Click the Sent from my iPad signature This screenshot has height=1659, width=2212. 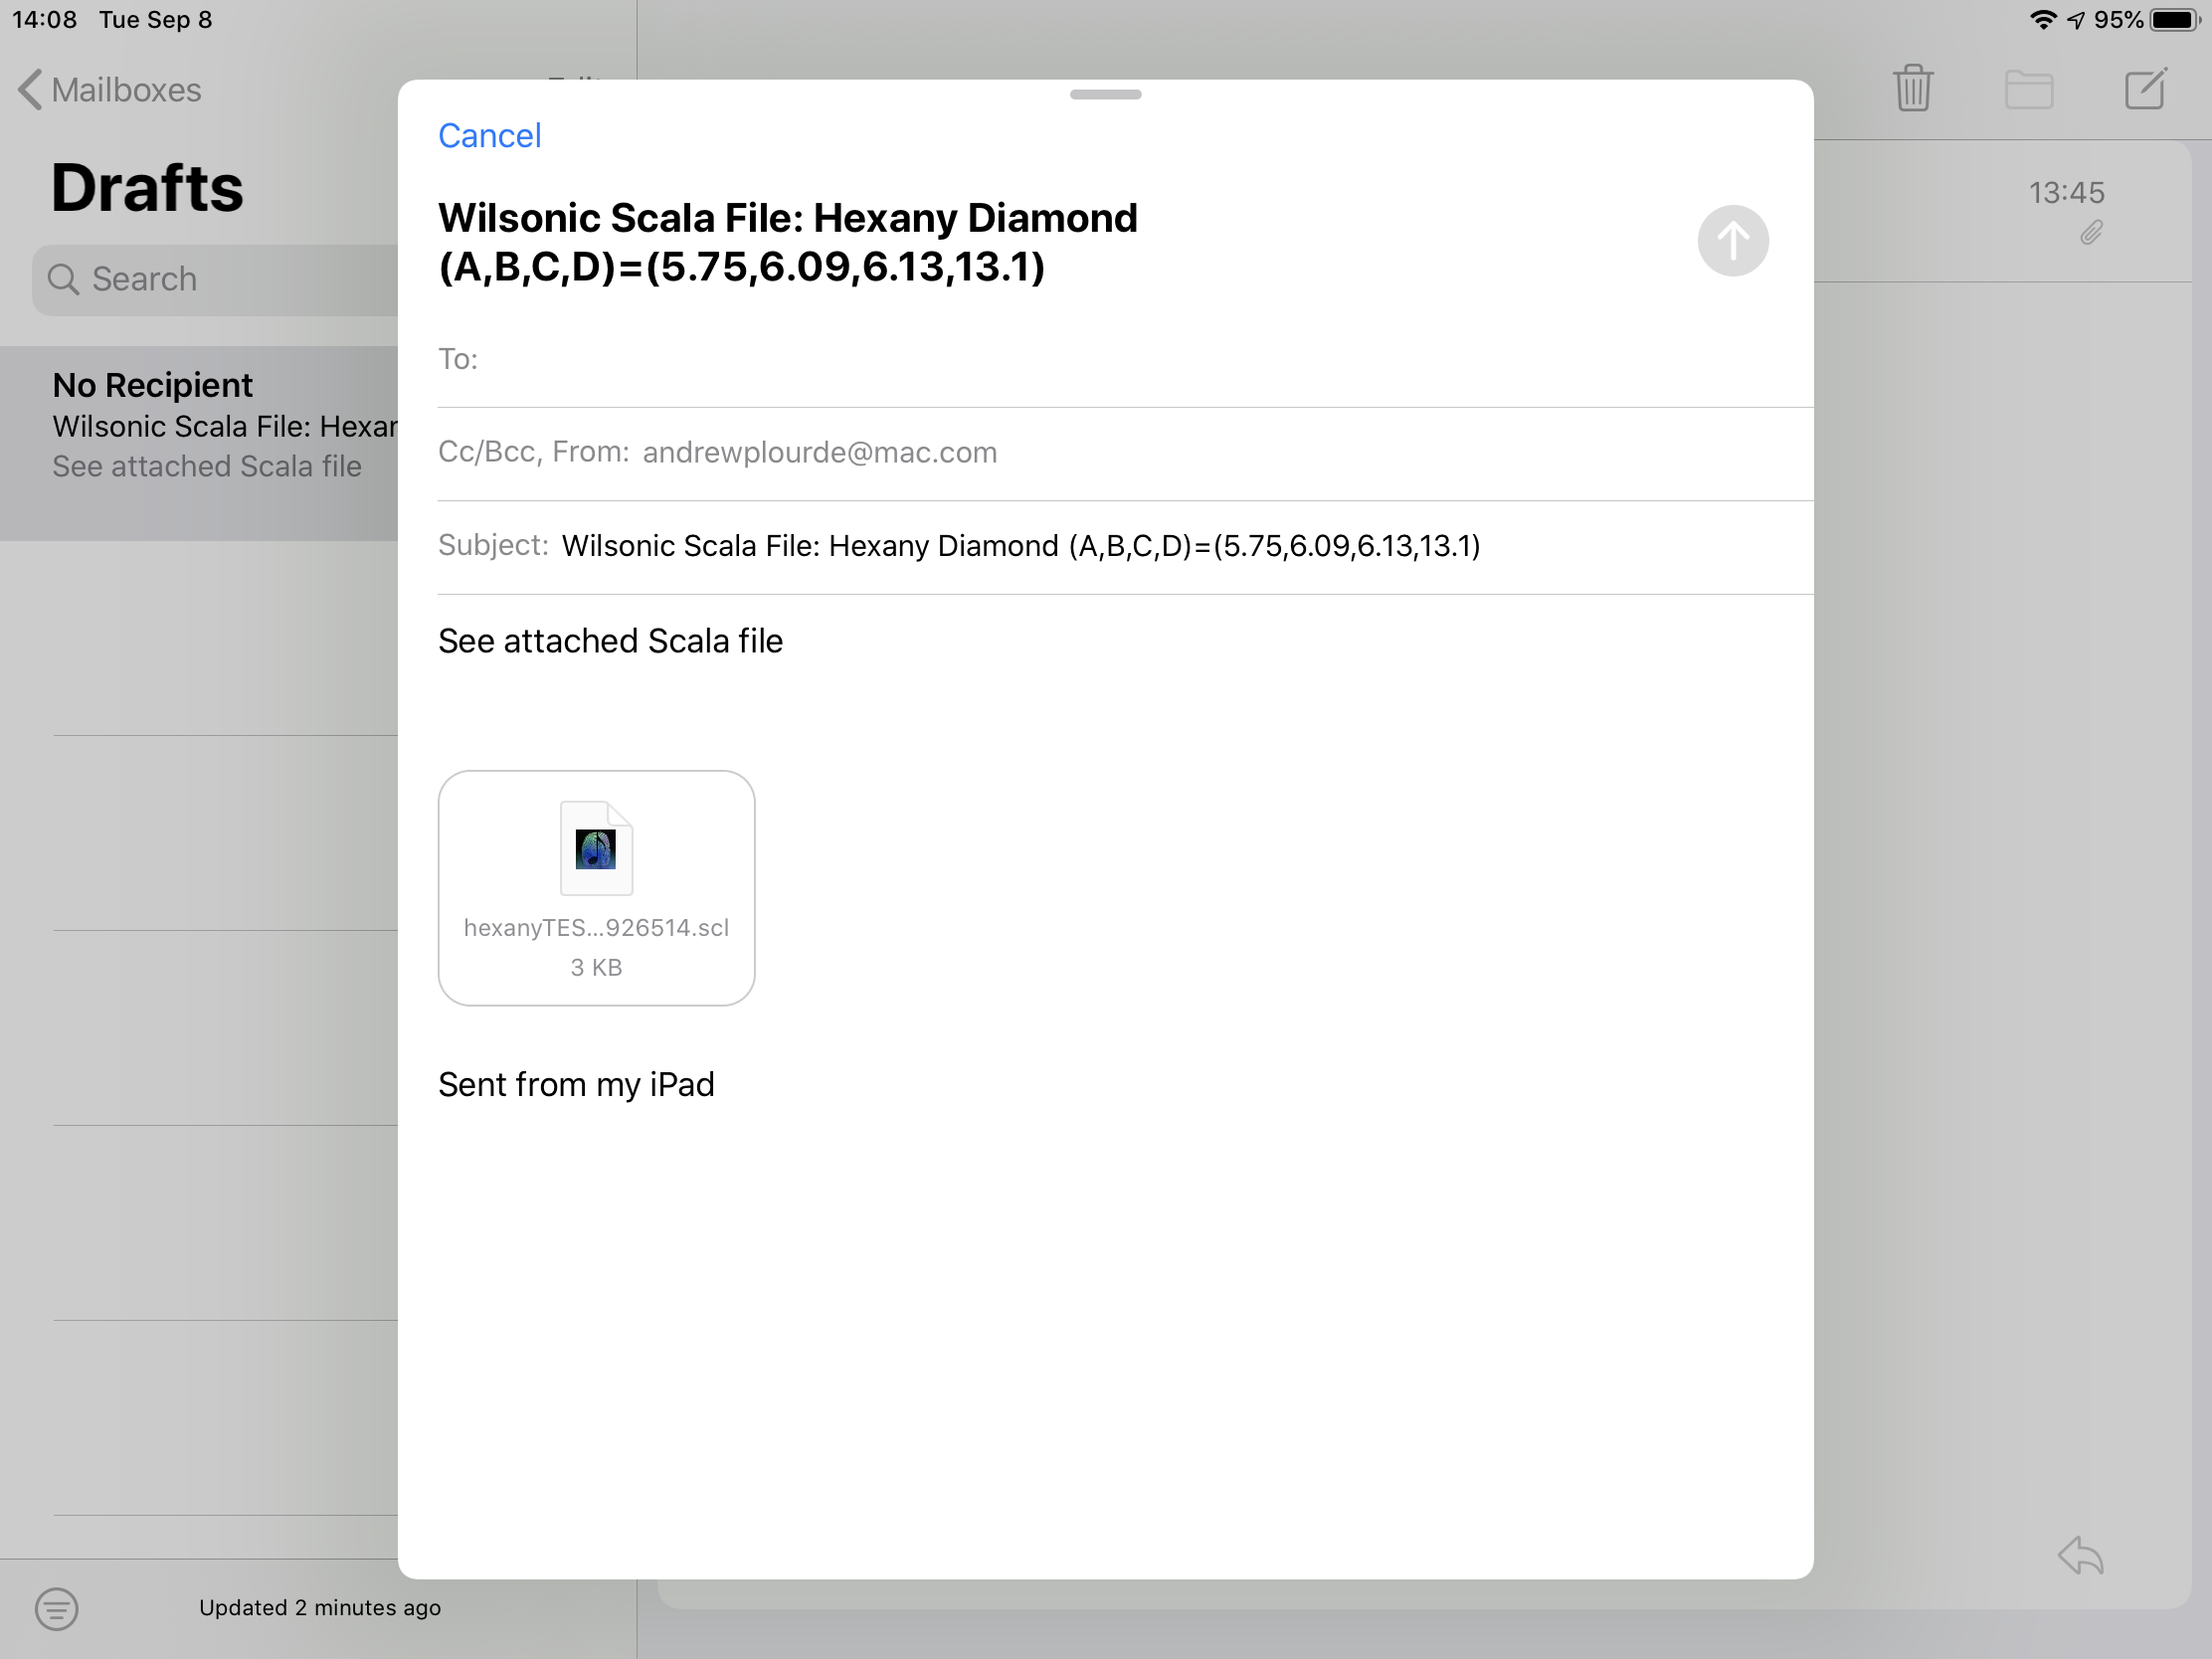(x=576, y=1085)
